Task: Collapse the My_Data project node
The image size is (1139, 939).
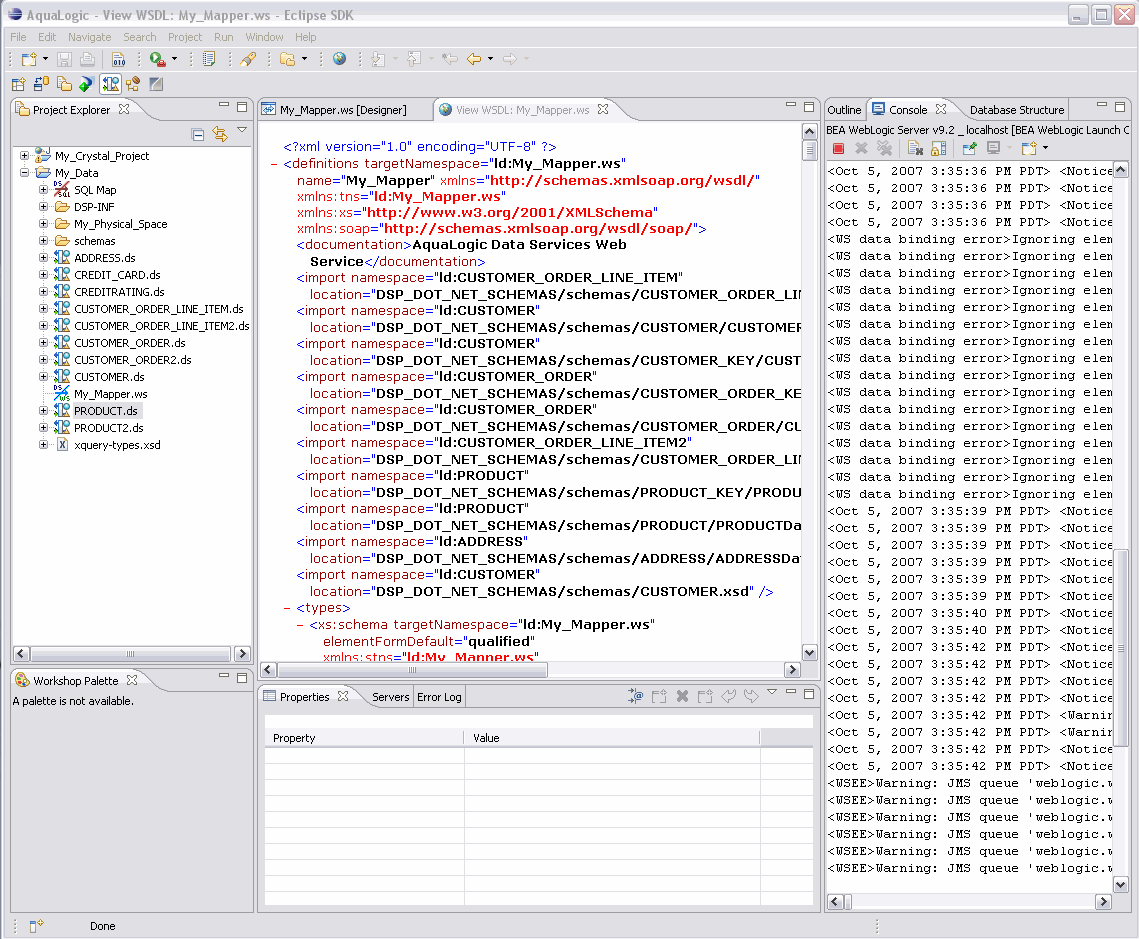Action: (25, 173)
